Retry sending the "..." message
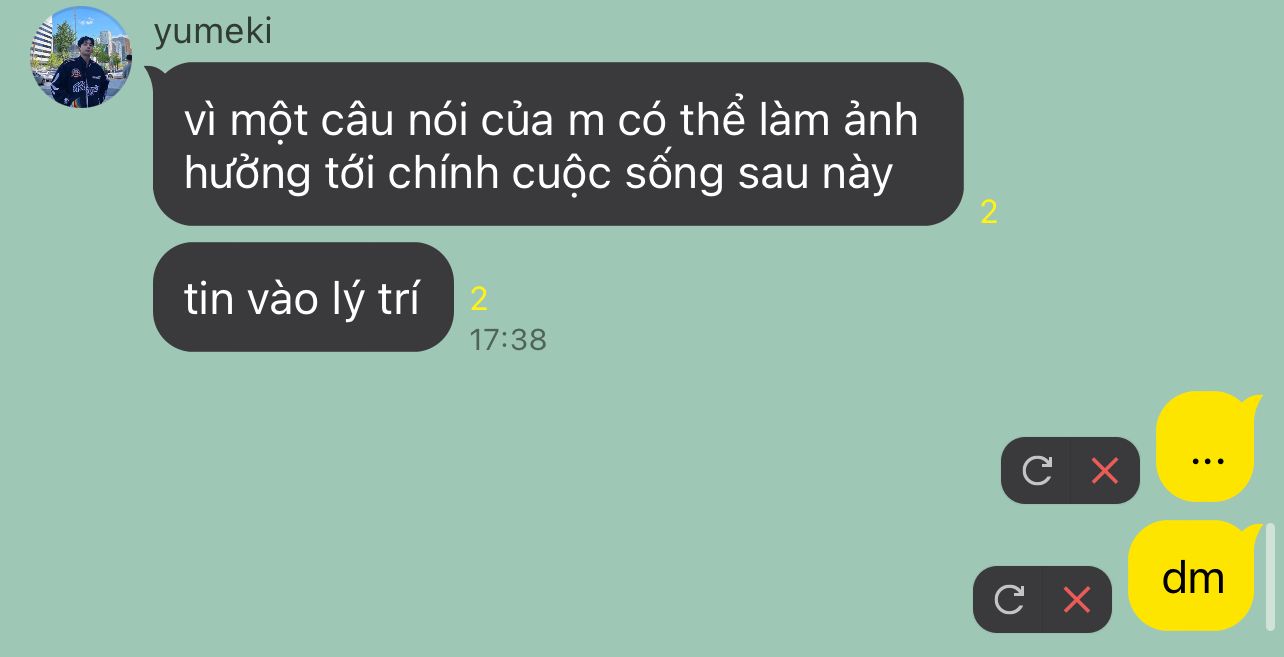The image size is (1284, 657). point(1036,470)
